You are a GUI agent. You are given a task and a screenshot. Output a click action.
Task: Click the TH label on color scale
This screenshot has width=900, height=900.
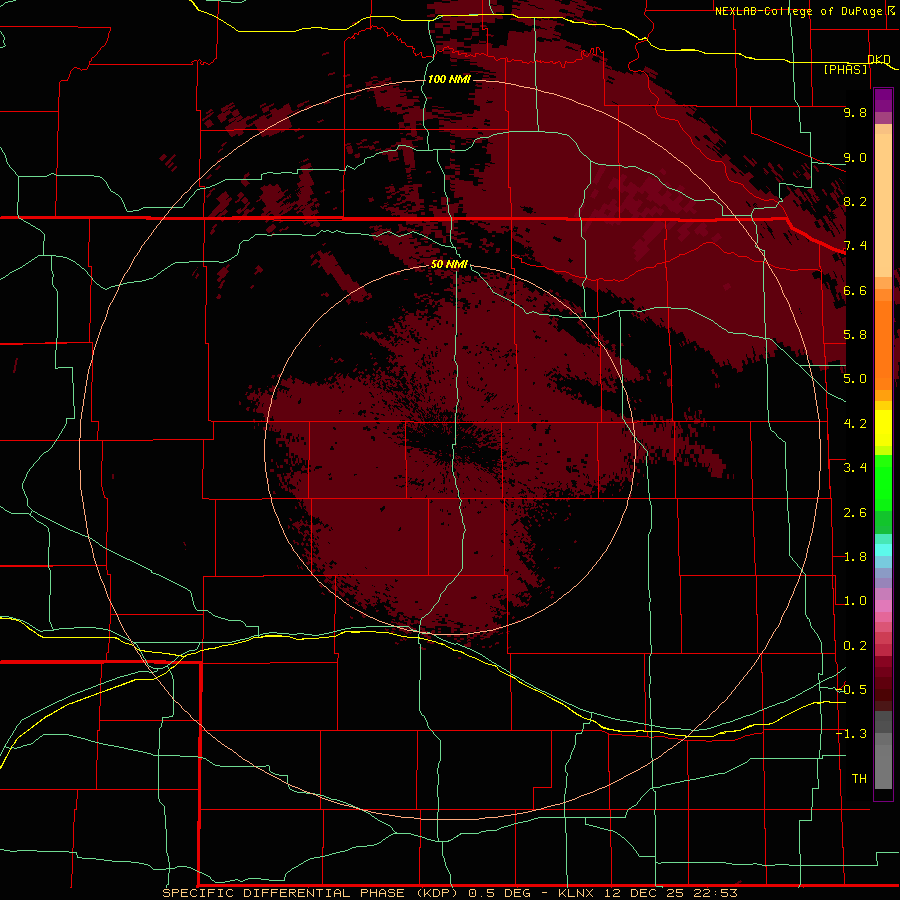[x=859, y=779]
